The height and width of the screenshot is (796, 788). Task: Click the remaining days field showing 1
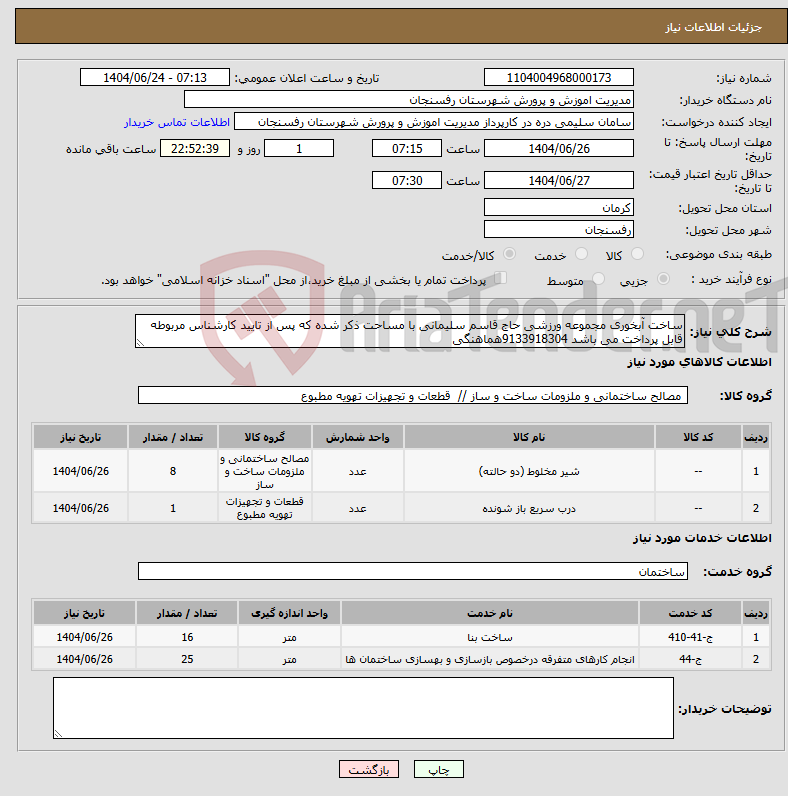point(299,149)
